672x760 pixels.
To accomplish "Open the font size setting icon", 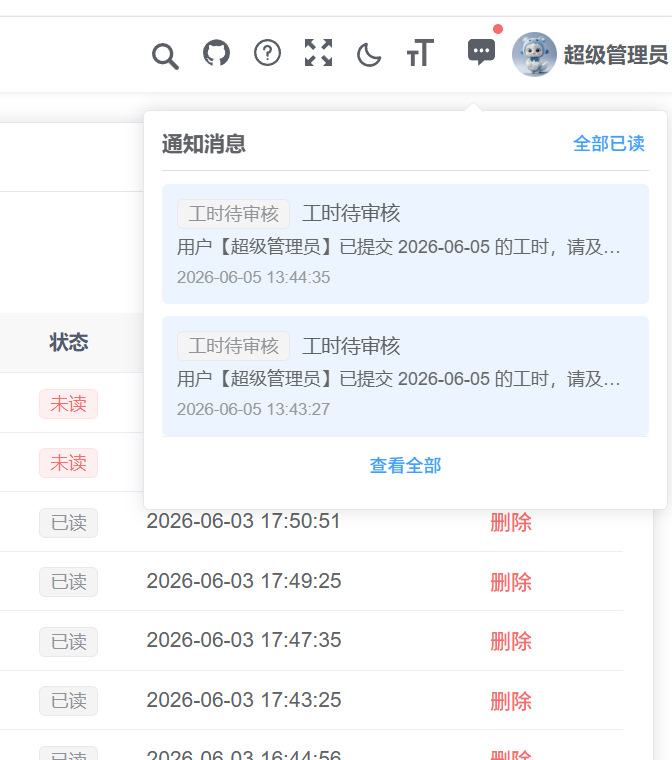I will [x=420, y=52].
